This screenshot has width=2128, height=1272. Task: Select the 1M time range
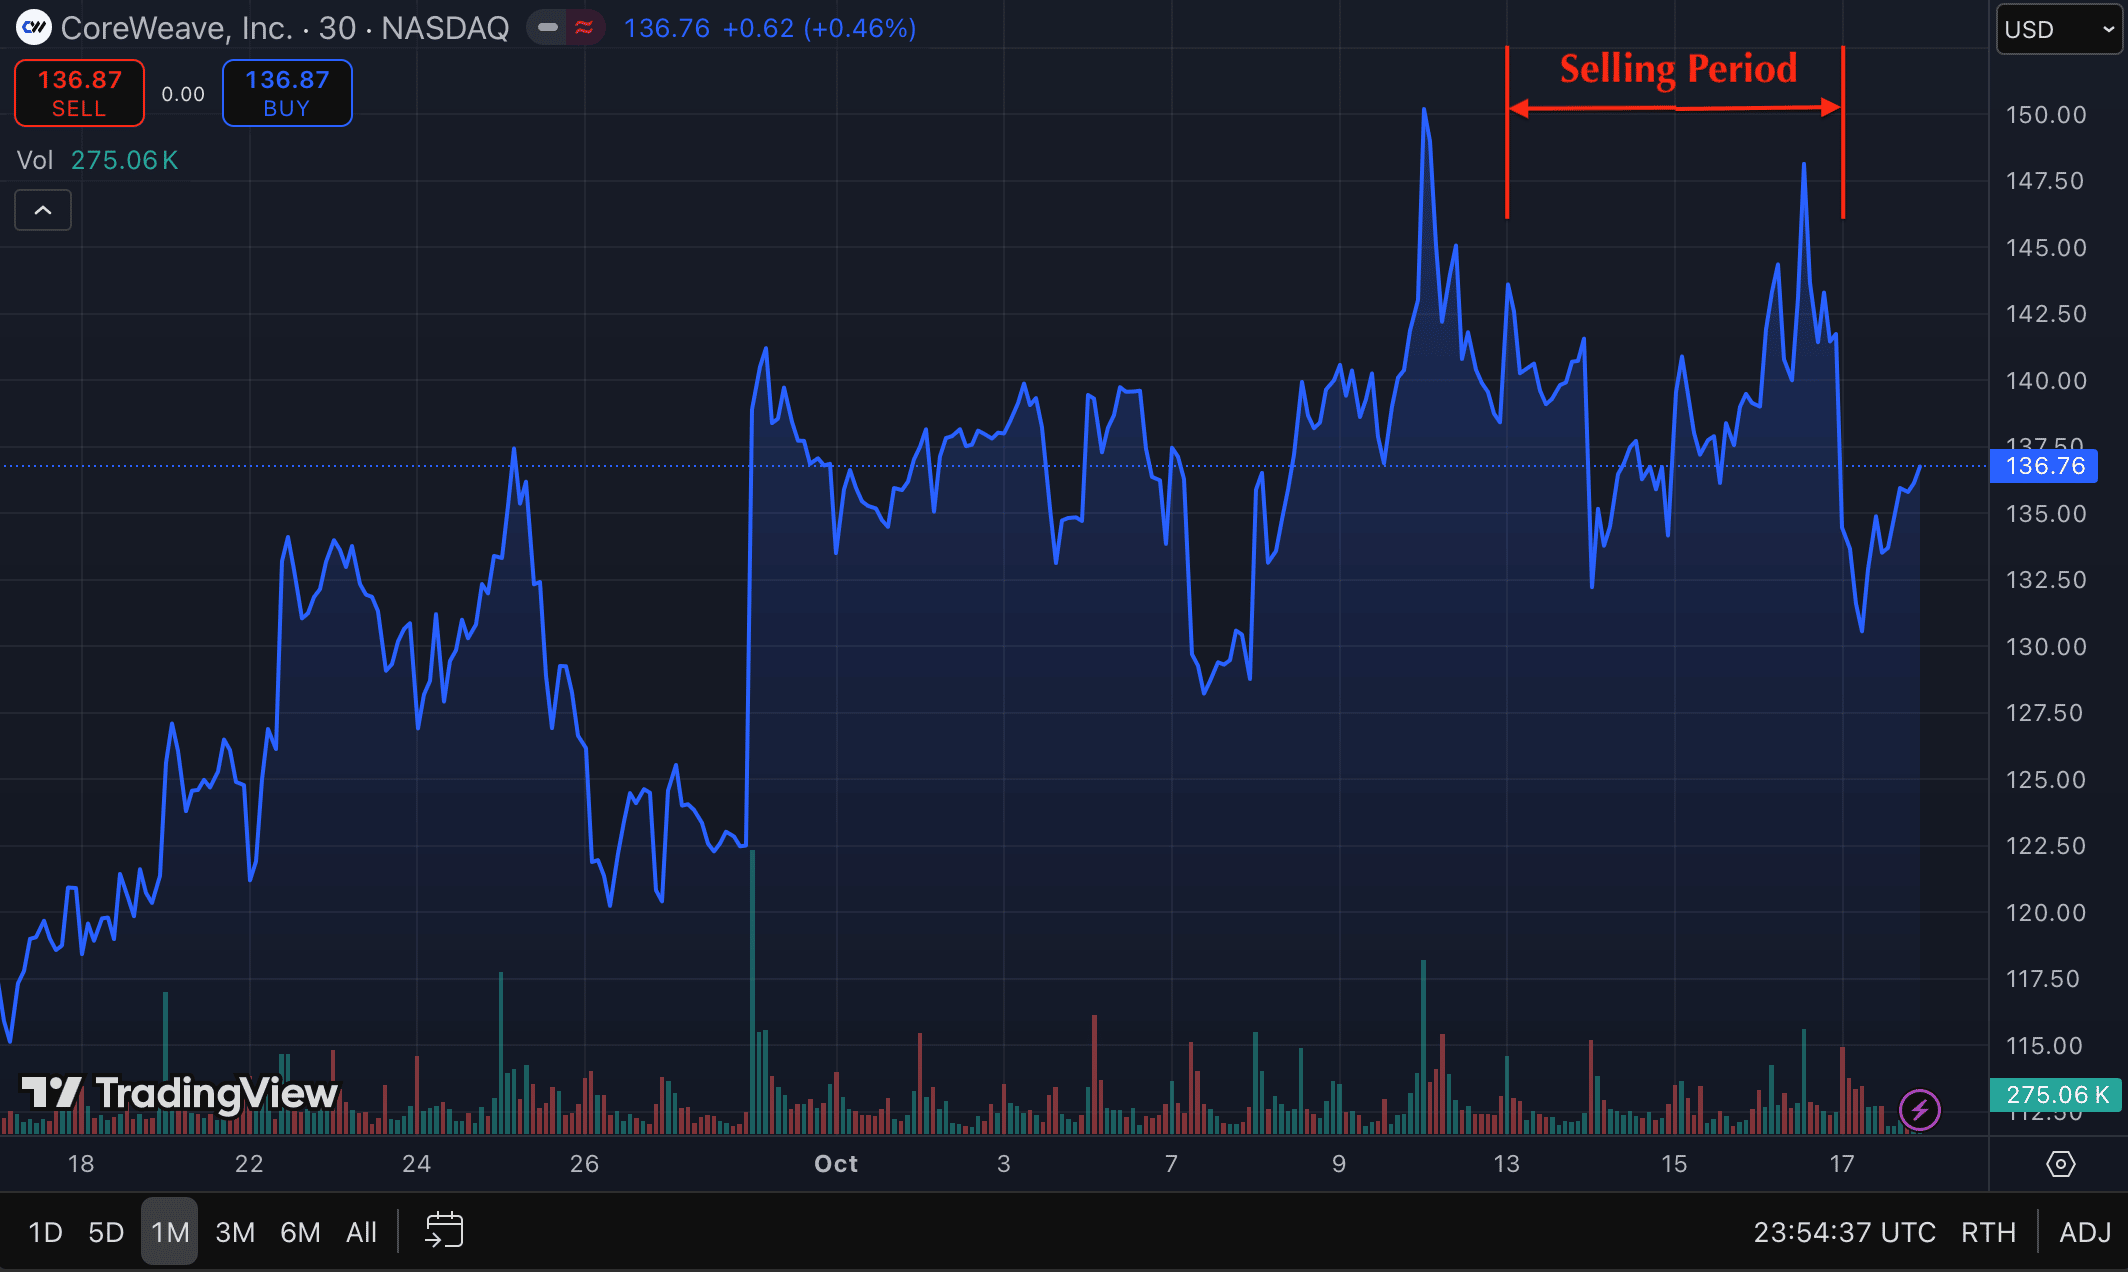coord(170,1232)
